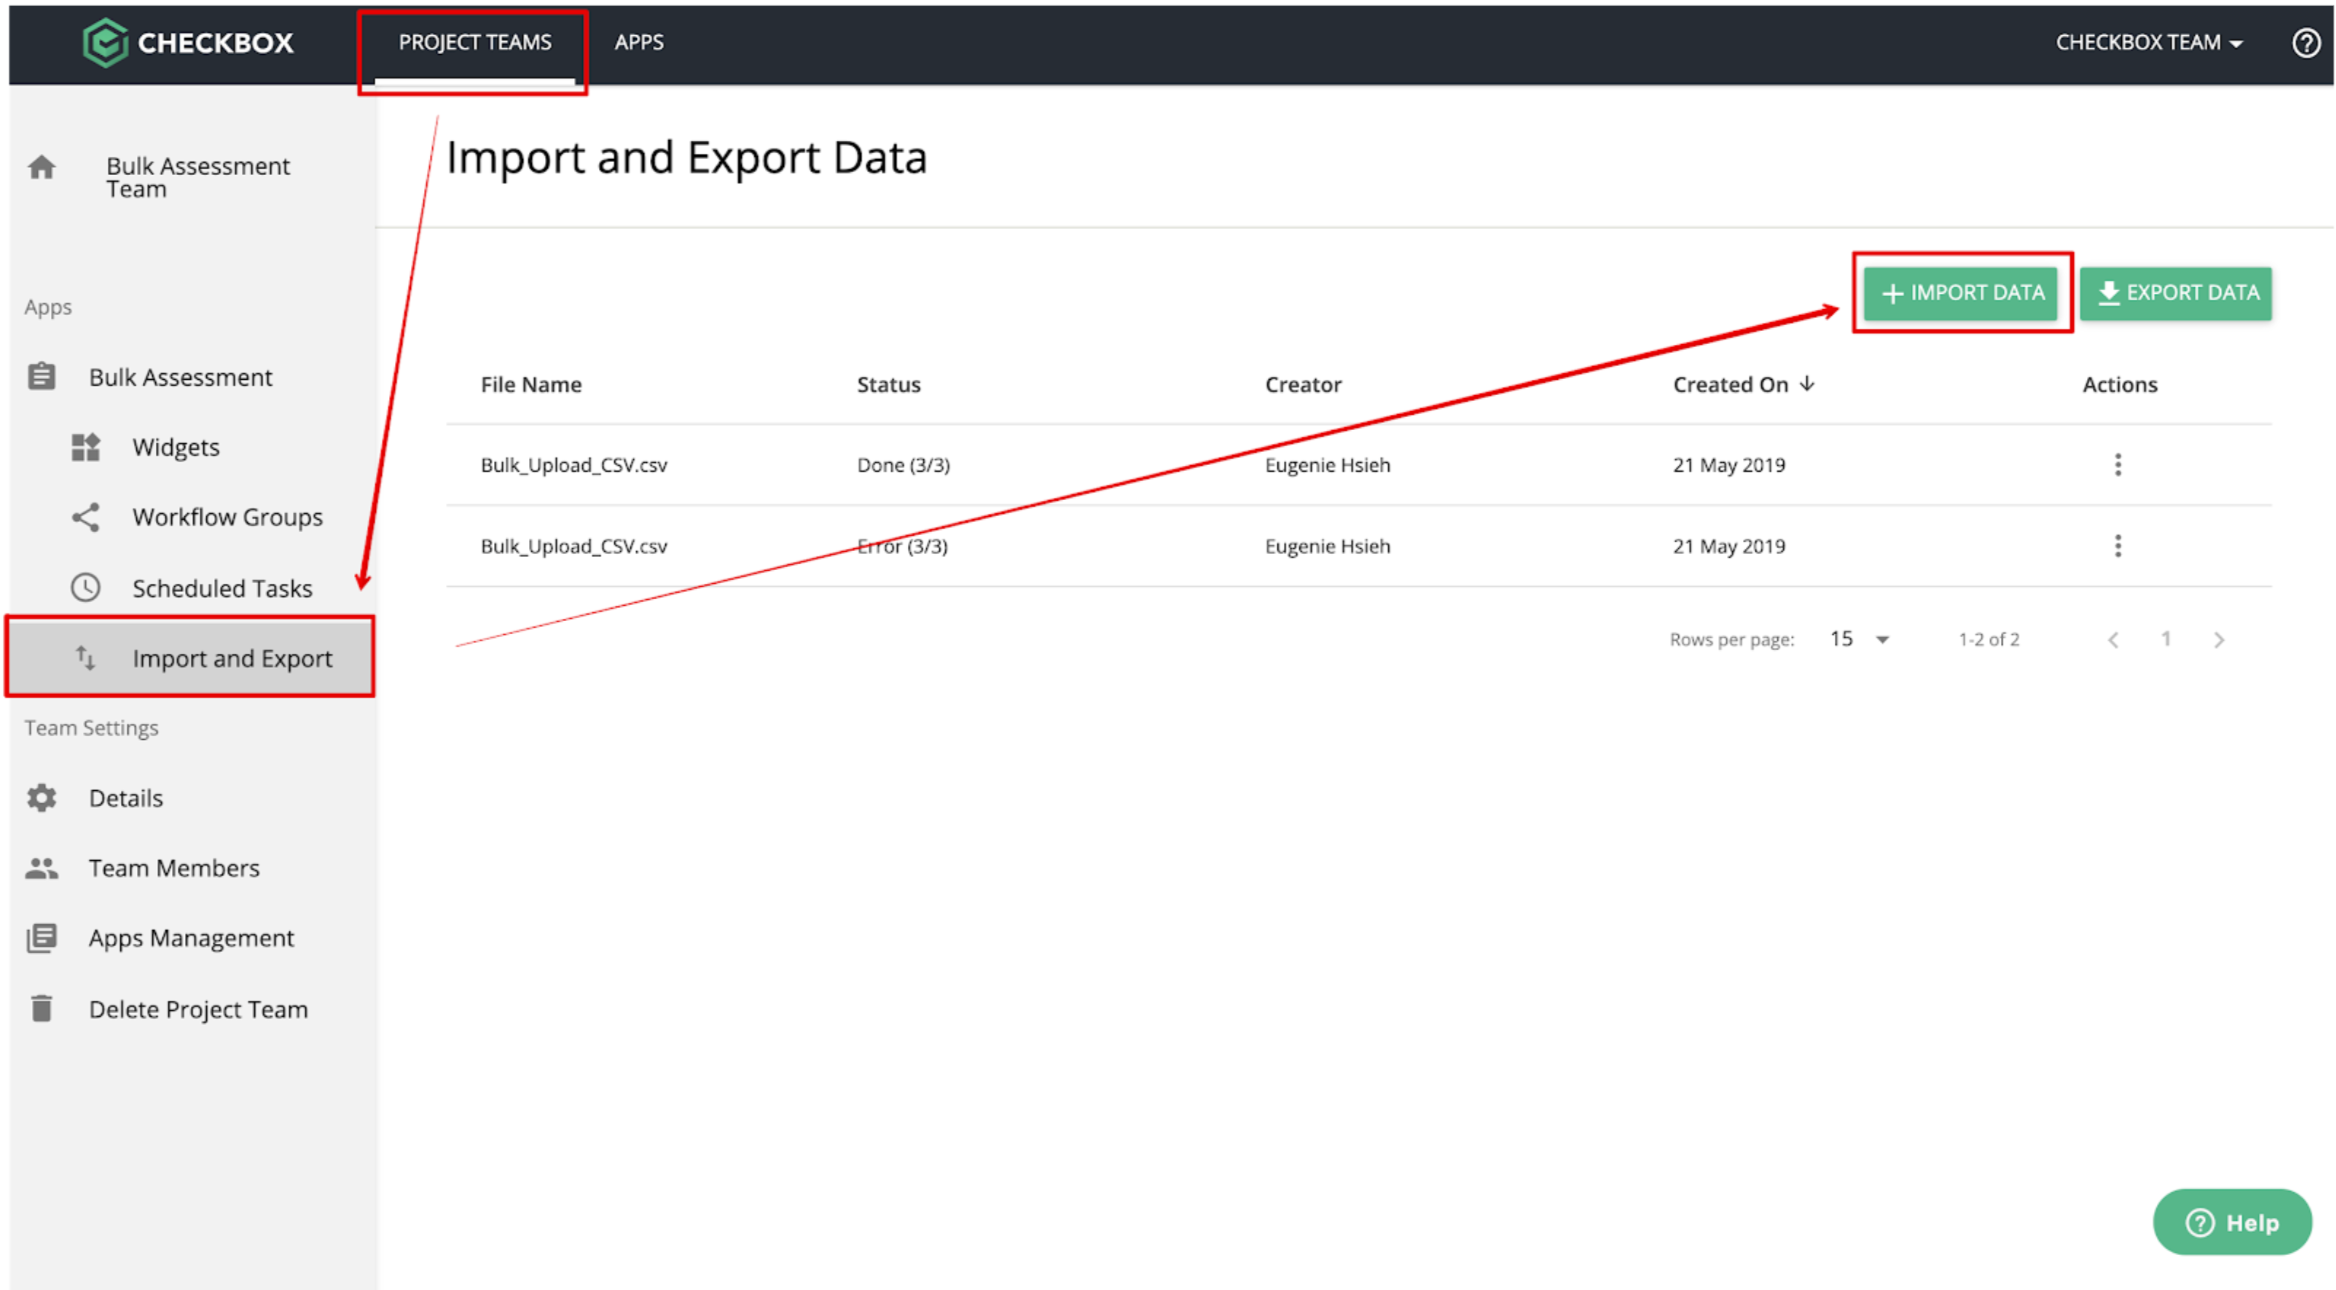
Task: Click the Done (3/3) status cell
Action: pos(903,465)
